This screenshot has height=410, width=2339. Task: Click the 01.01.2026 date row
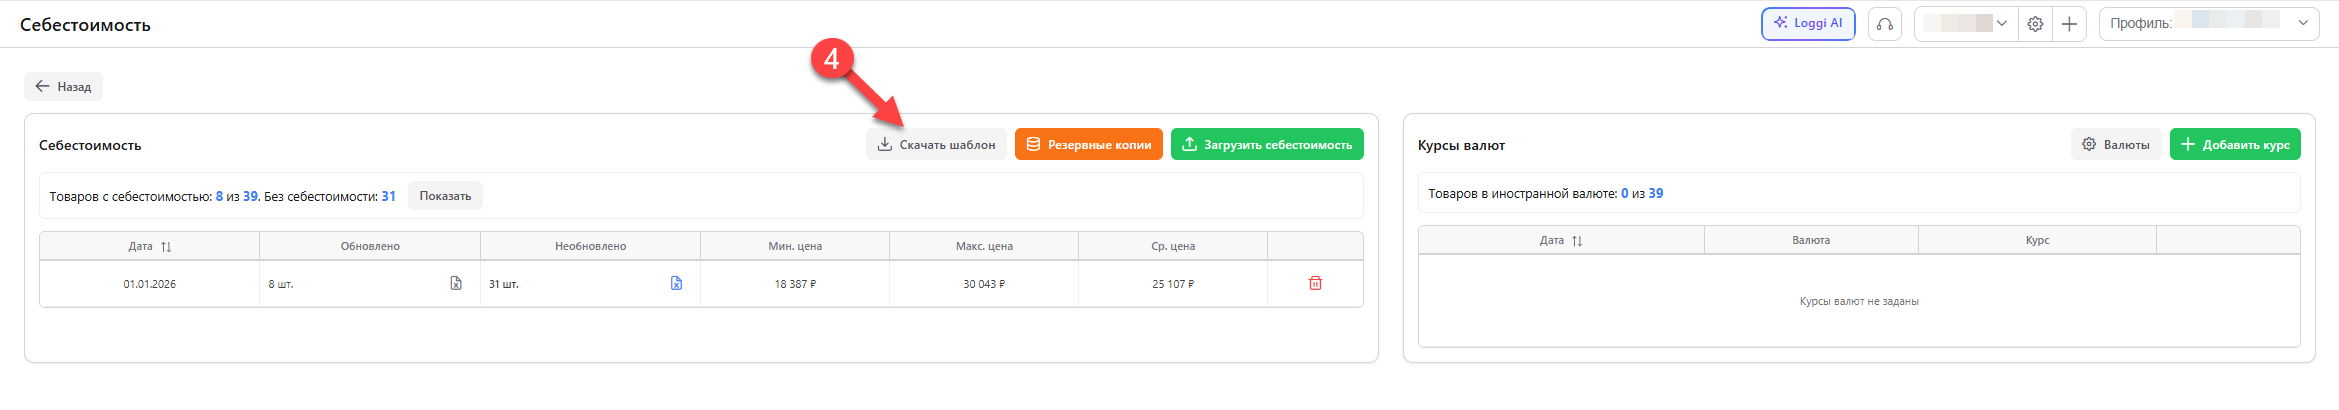click(x=701, y=284)
